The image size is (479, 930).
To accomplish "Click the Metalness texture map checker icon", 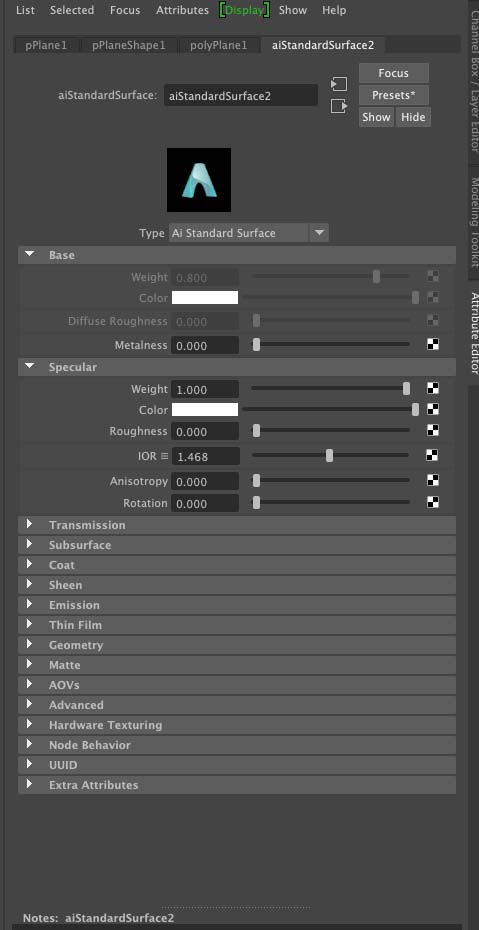I will coord(433,345).
